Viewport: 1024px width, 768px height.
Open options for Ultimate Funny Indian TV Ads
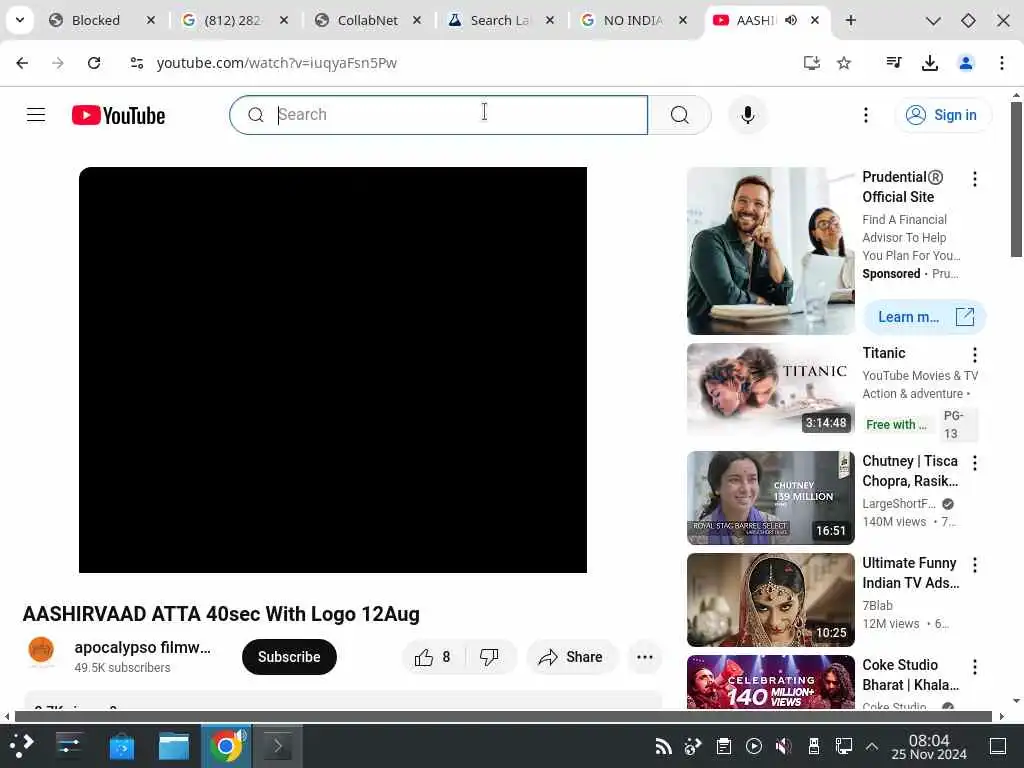[x=975, y=565]
